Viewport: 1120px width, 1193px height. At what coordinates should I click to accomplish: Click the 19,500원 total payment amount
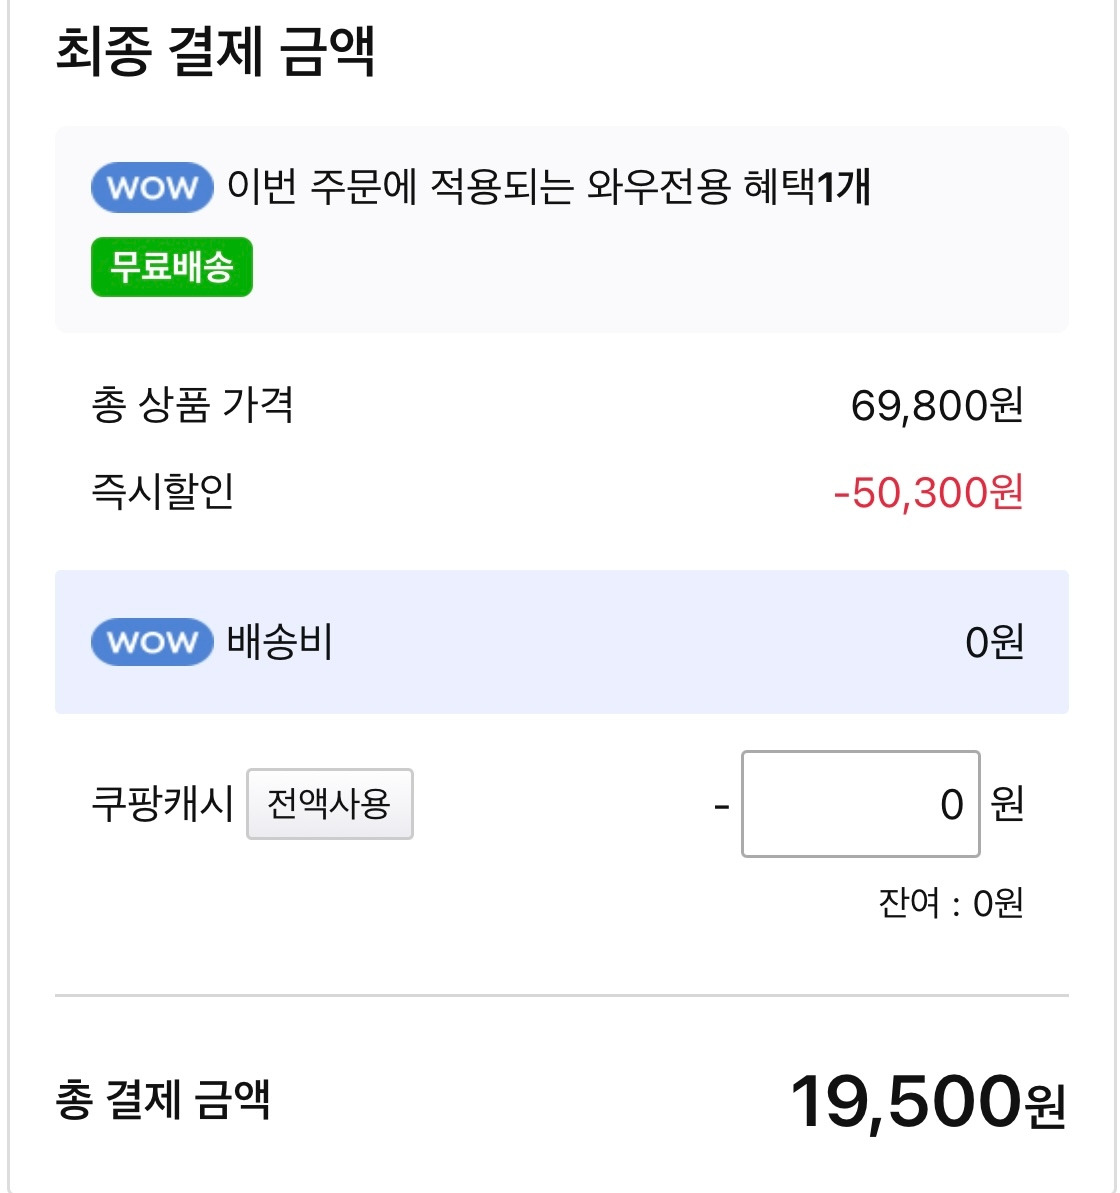(927, 1102)
